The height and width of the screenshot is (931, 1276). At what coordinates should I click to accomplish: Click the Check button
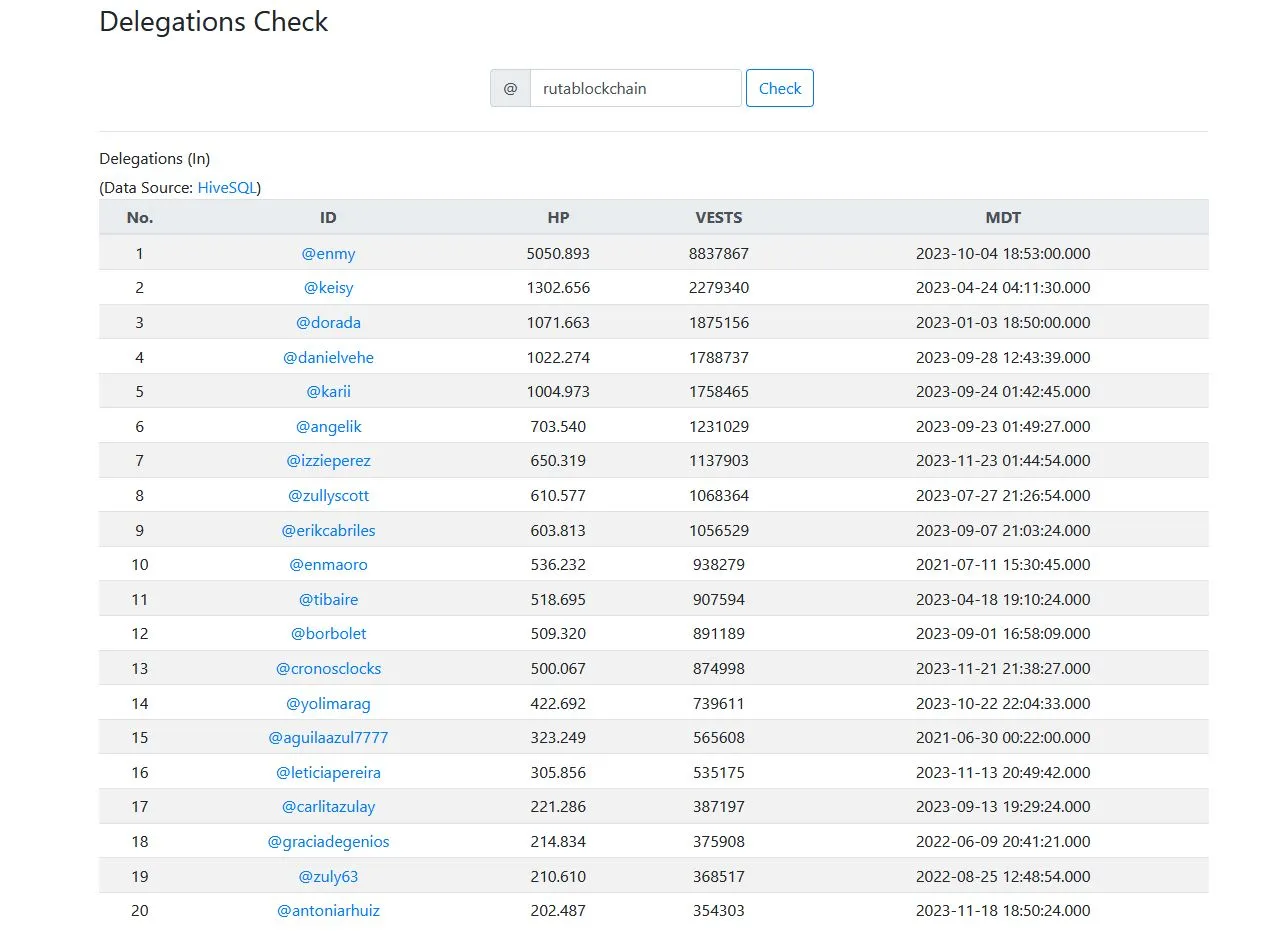point(779,88)
